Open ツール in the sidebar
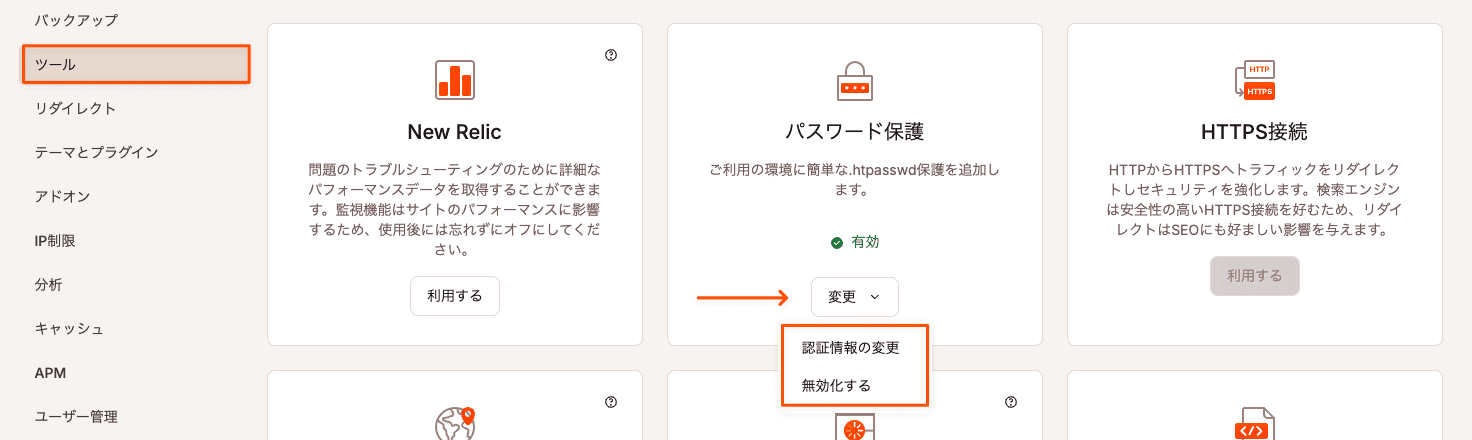The height and width of the screenshot is (440, 1472). click(x=136, y=64)
